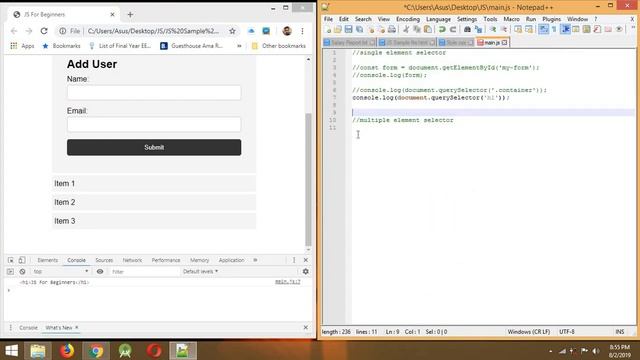Click the Chrome profile avatar
This screenshot has width=640, height=360.
point(287,31)
